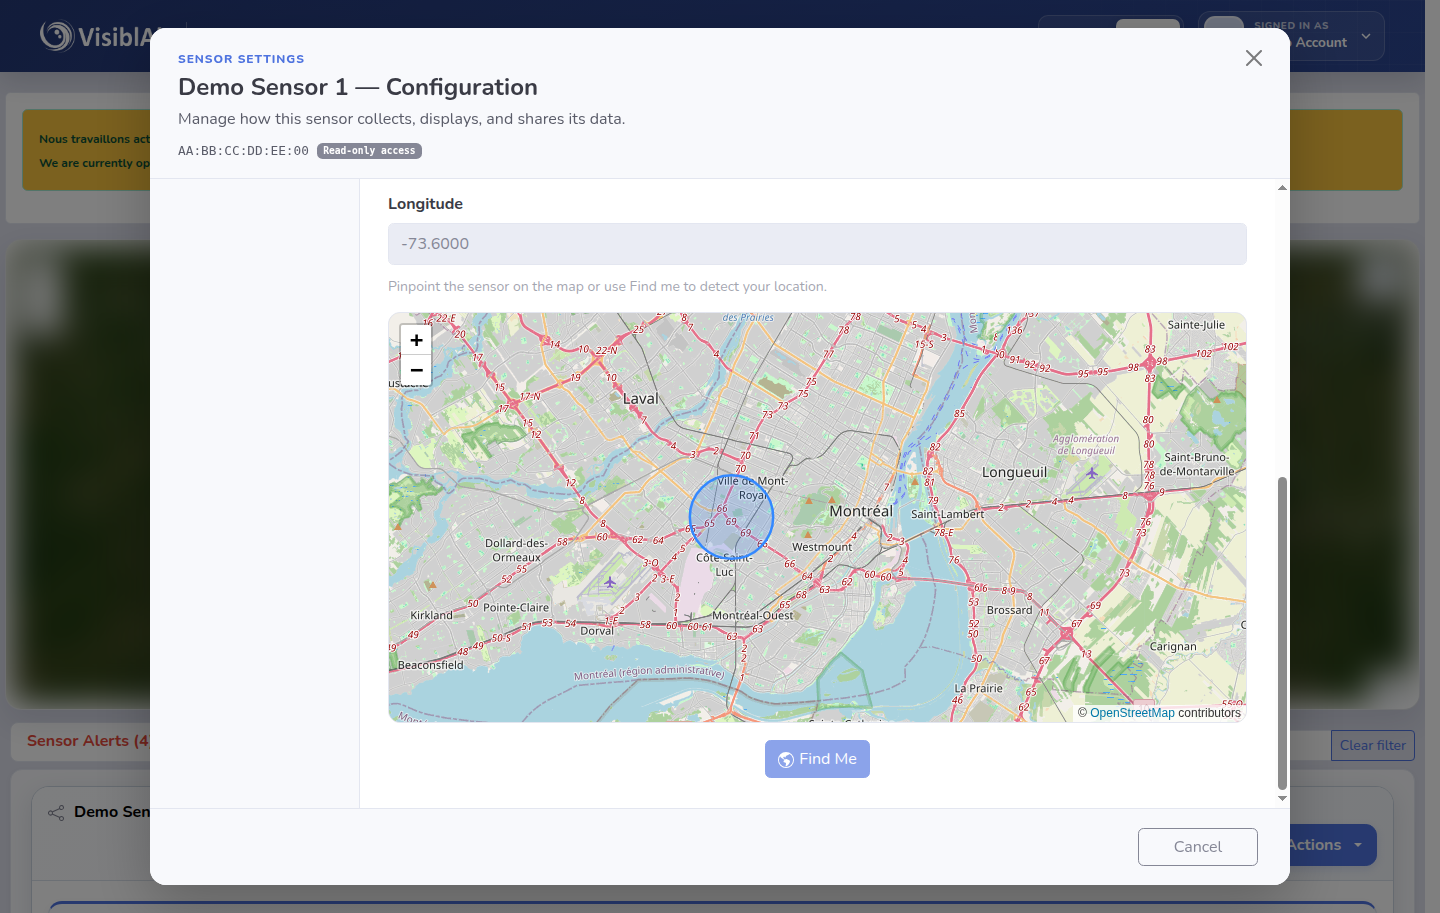Click the Longitude input field
The image size is (1440, 913).
pos(817,244)
